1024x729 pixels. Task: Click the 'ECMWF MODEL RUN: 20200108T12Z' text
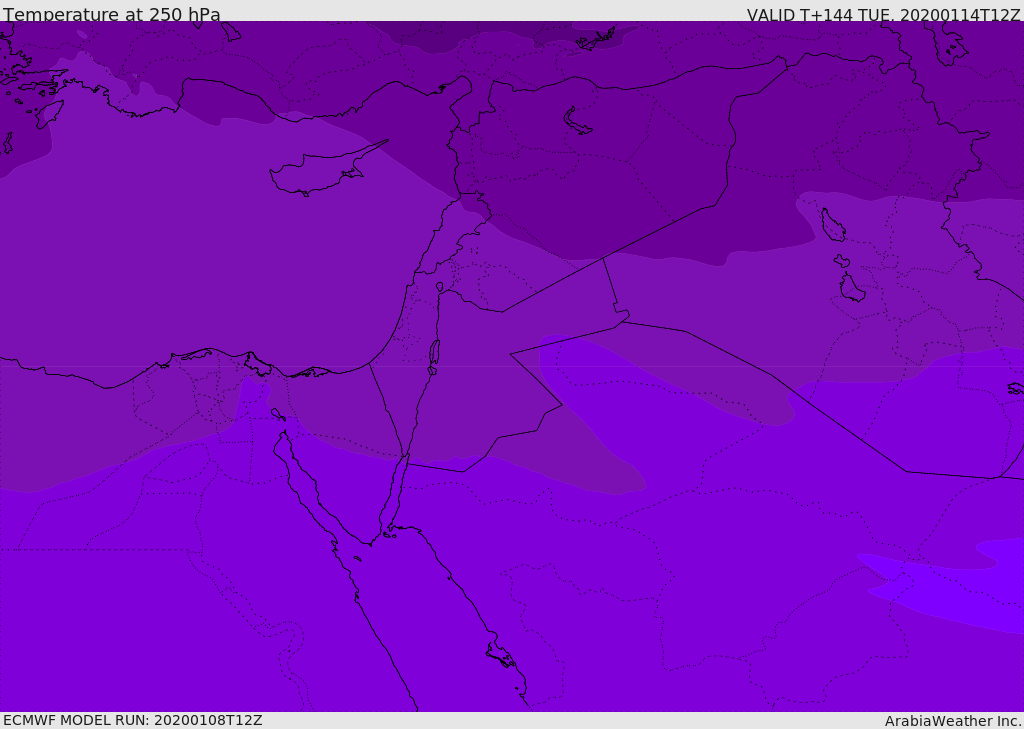coord(133,721)
